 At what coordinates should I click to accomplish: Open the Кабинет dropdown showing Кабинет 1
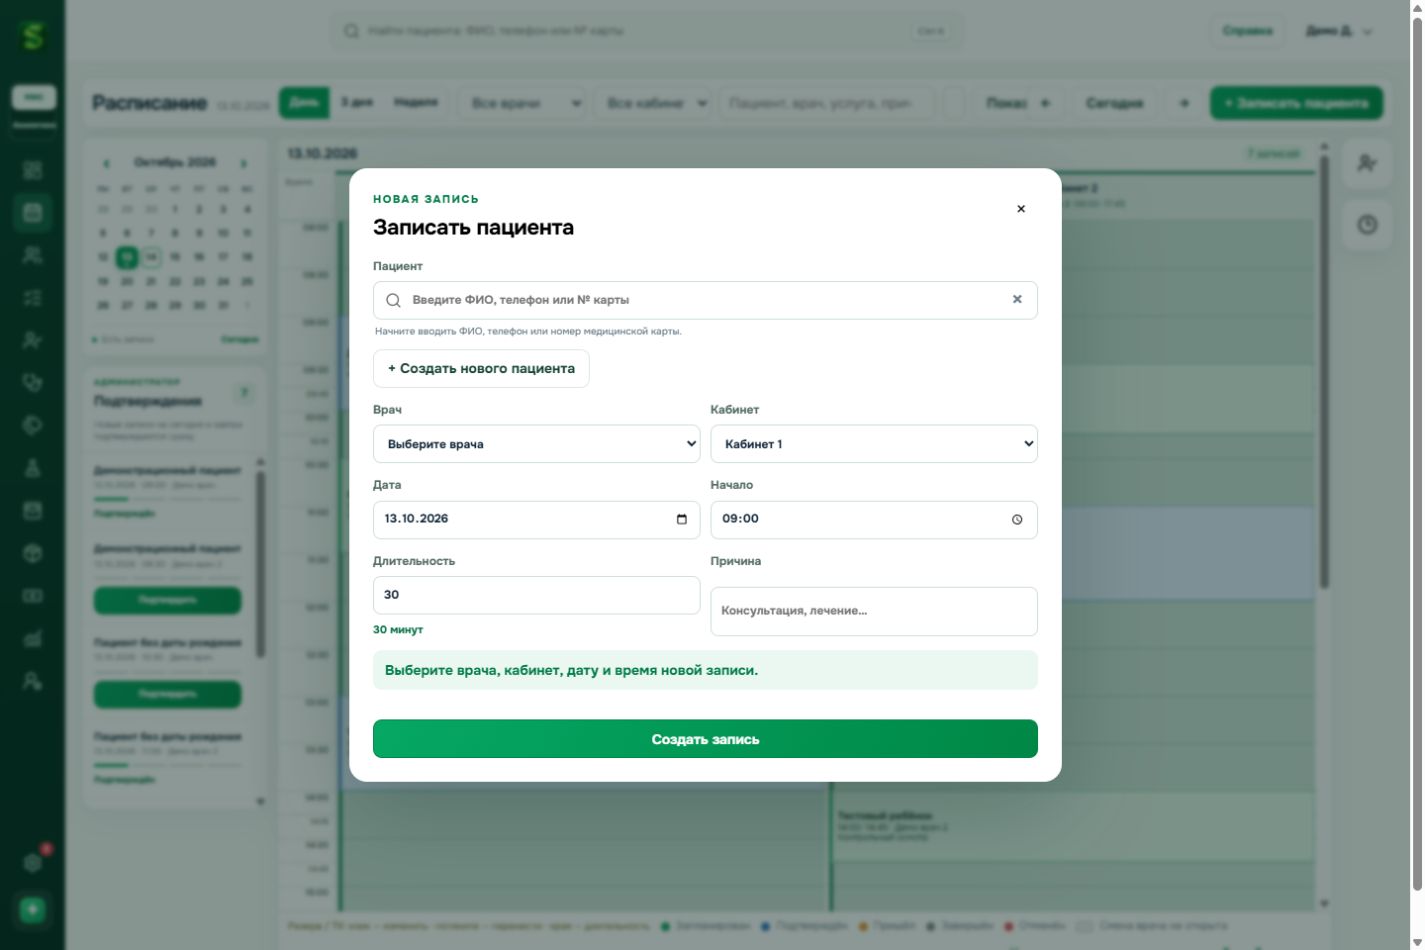(874, 444)
